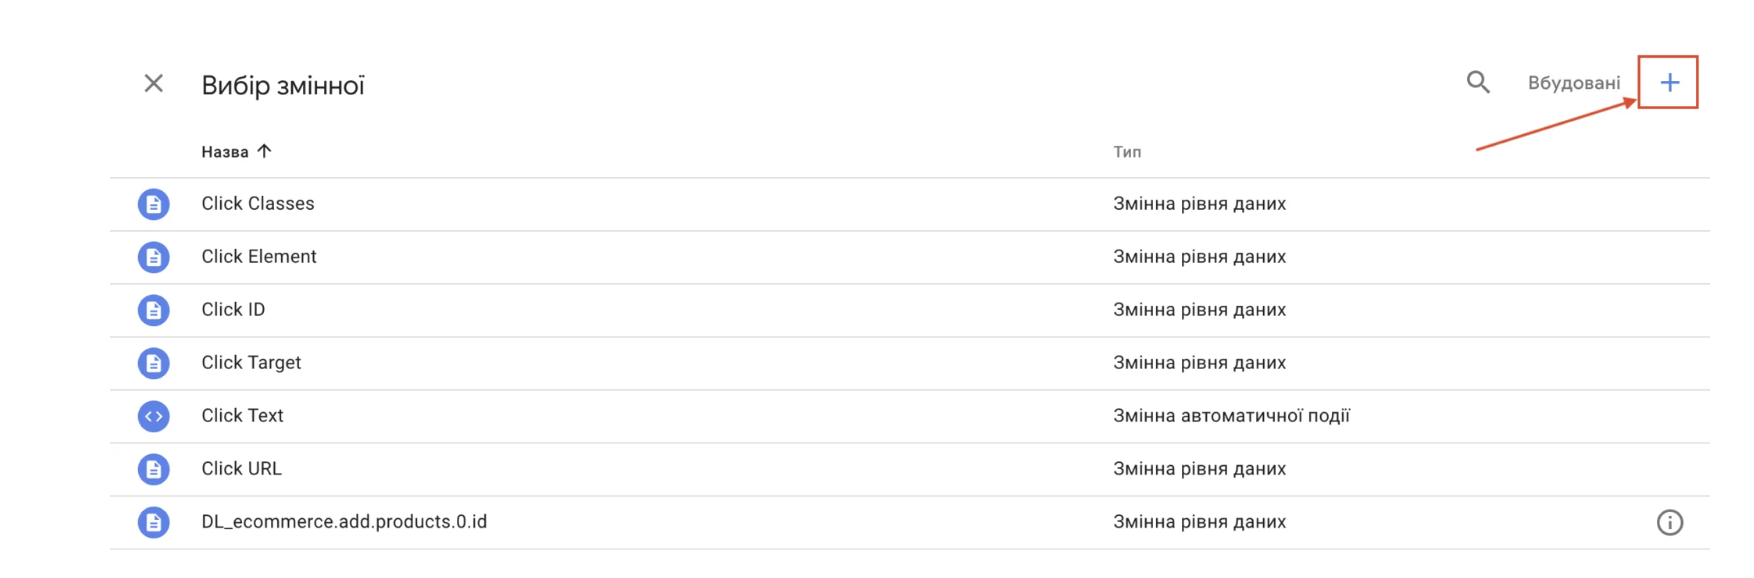Sort the list by Назва column
1754x578 pixels.
(x=225, y=152)
